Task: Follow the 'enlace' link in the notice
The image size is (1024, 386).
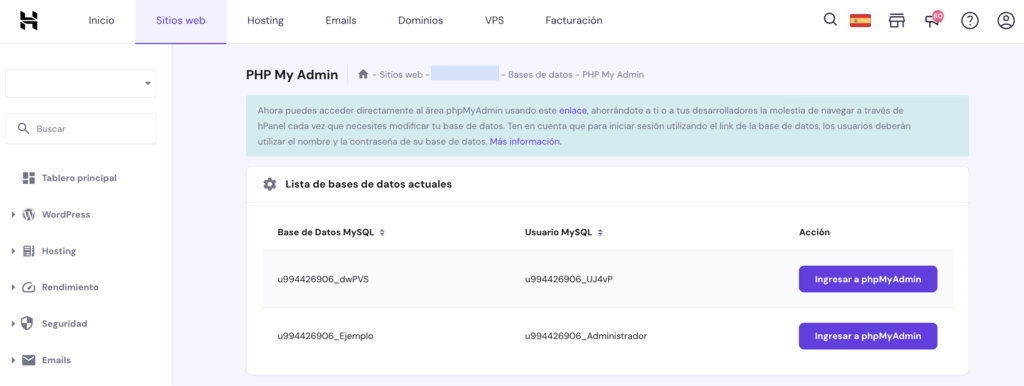Action: point(573,110)
